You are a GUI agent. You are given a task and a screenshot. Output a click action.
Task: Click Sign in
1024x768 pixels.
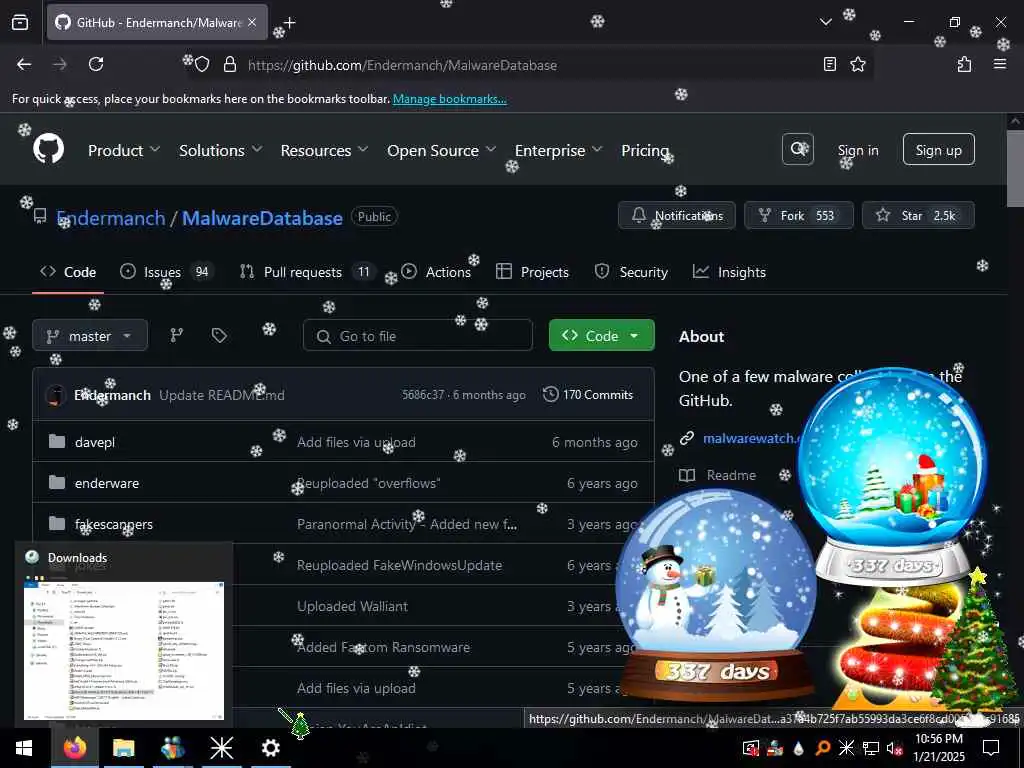(857, 150)
